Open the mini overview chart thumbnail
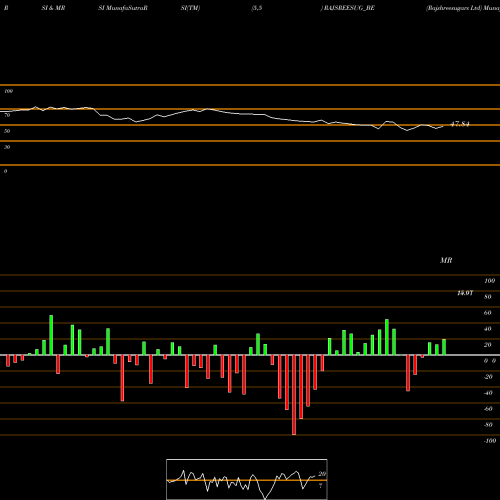Viewport: 500px width, 500px height. 247,479
